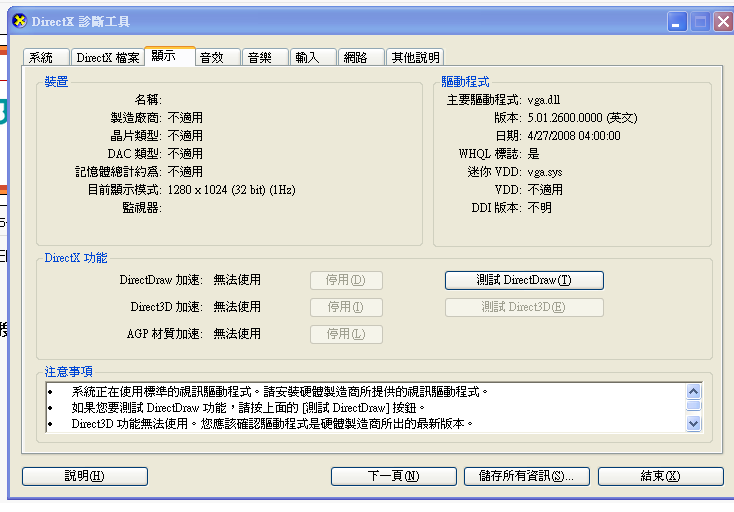Click the Direct3D 加速 status 無法使用
The width and height of the screenshot is (734, 512).
point(237,307)
